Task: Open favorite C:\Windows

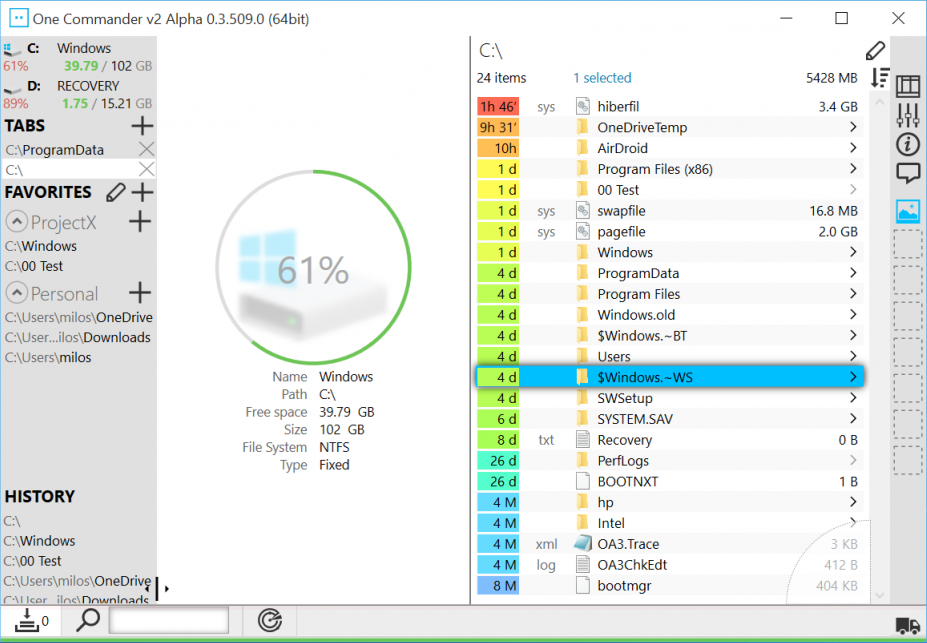Action: pos(41,246)
